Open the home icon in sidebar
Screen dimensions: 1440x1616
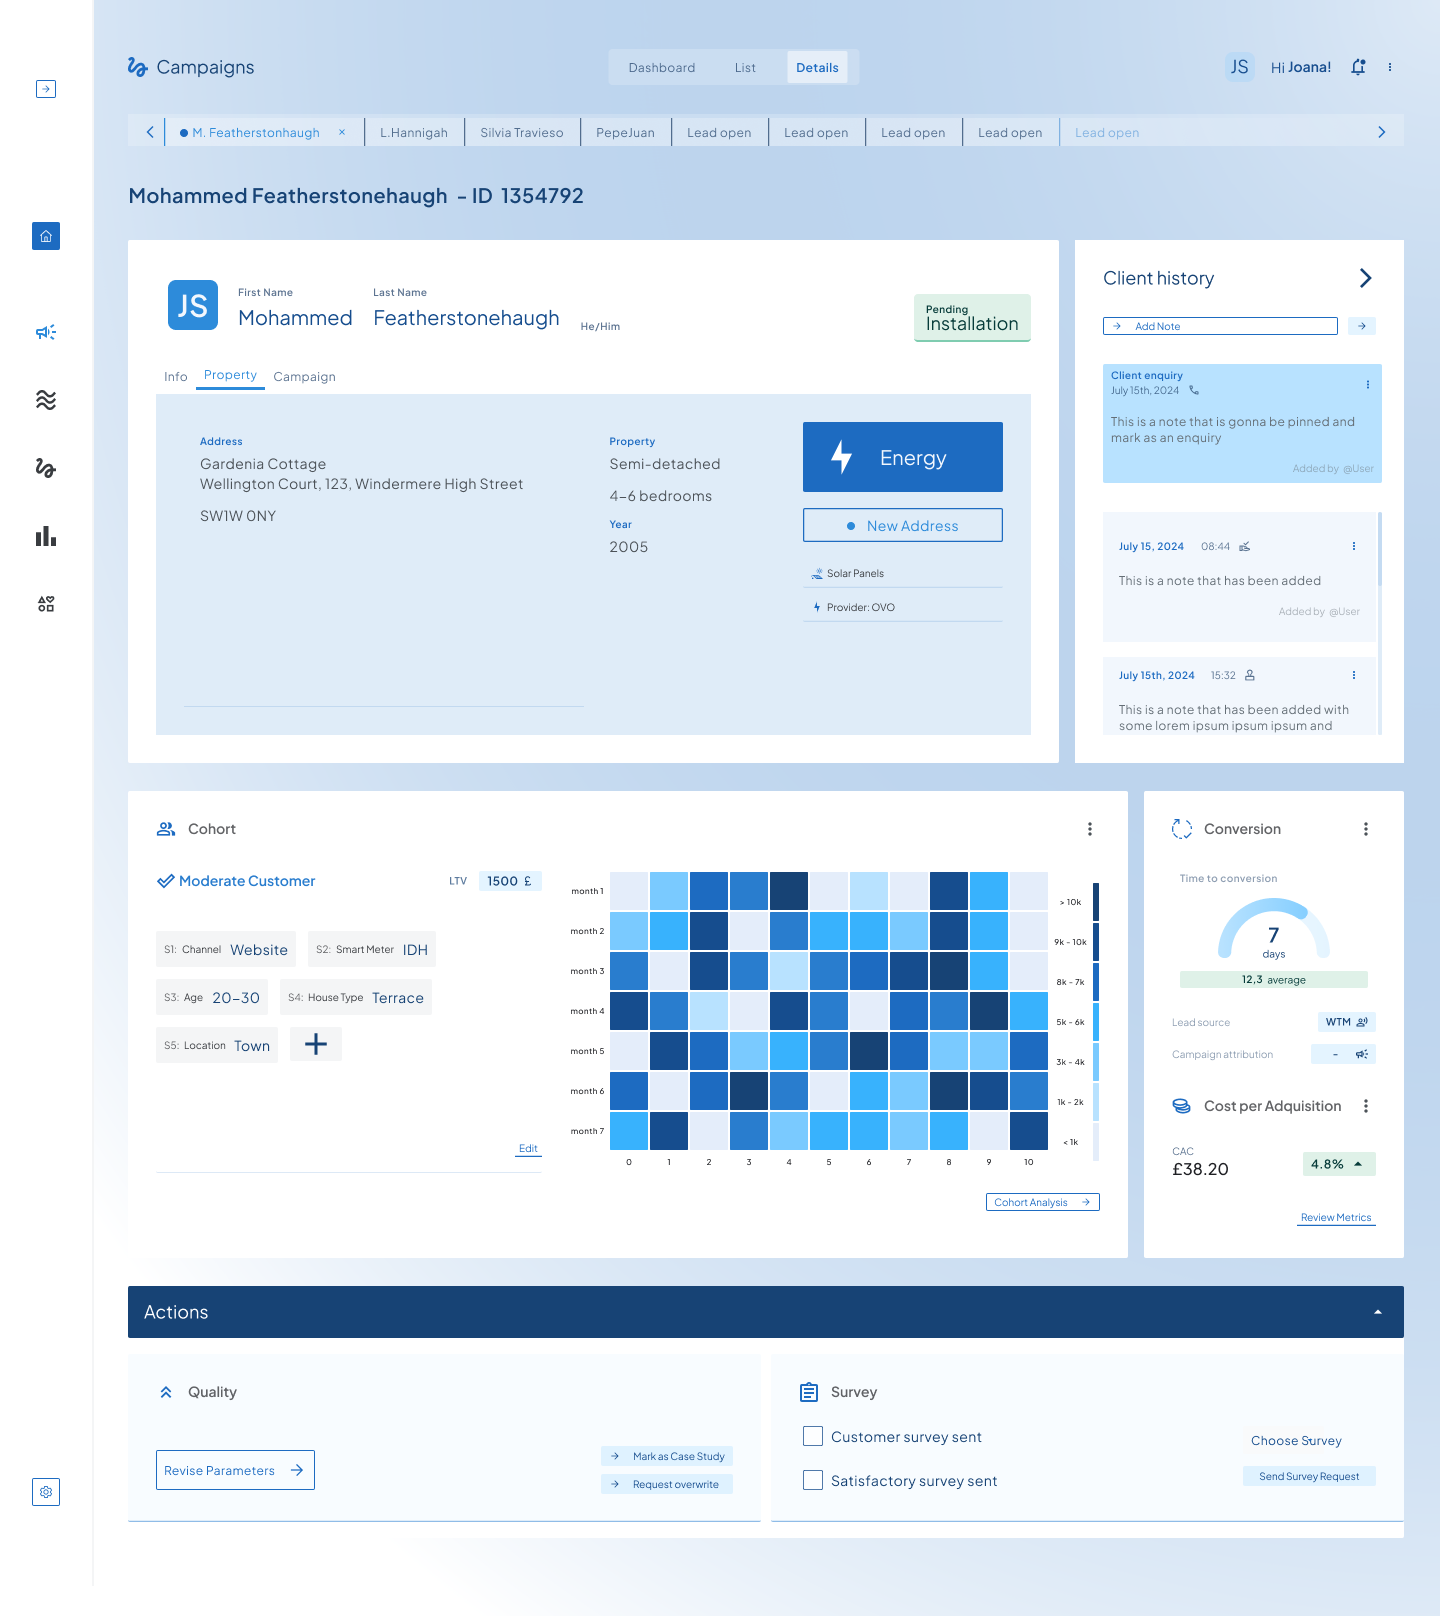[x=46, y=236]
